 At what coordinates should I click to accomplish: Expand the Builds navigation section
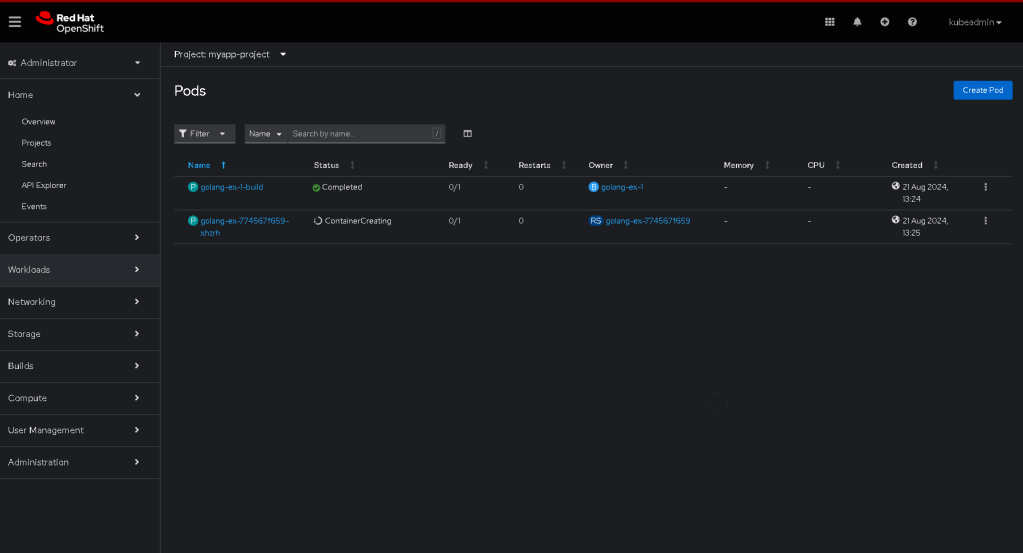coord(80,366)
